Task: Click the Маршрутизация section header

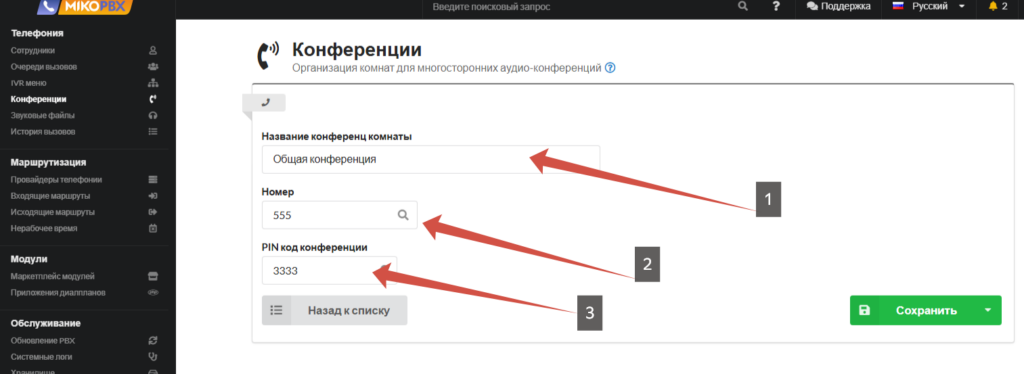Action: point(48,163)
